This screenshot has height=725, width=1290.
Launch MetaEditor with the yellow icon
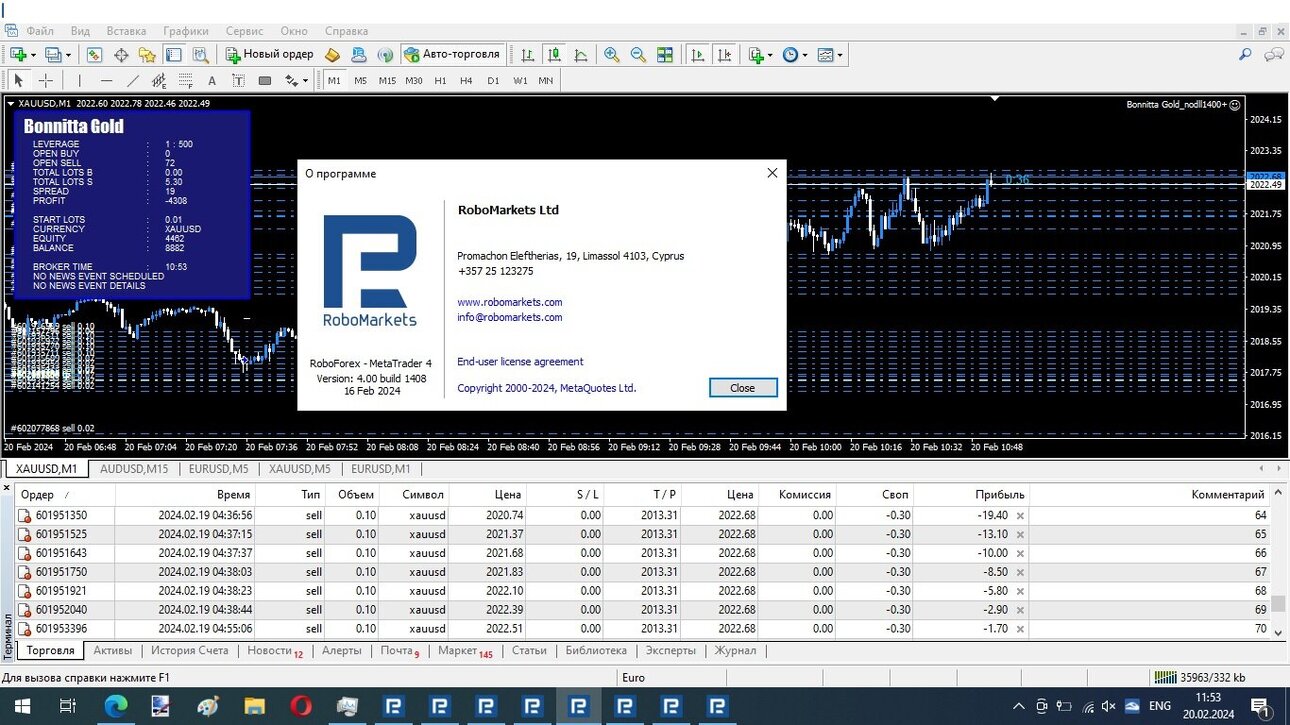tap(334, 55)
